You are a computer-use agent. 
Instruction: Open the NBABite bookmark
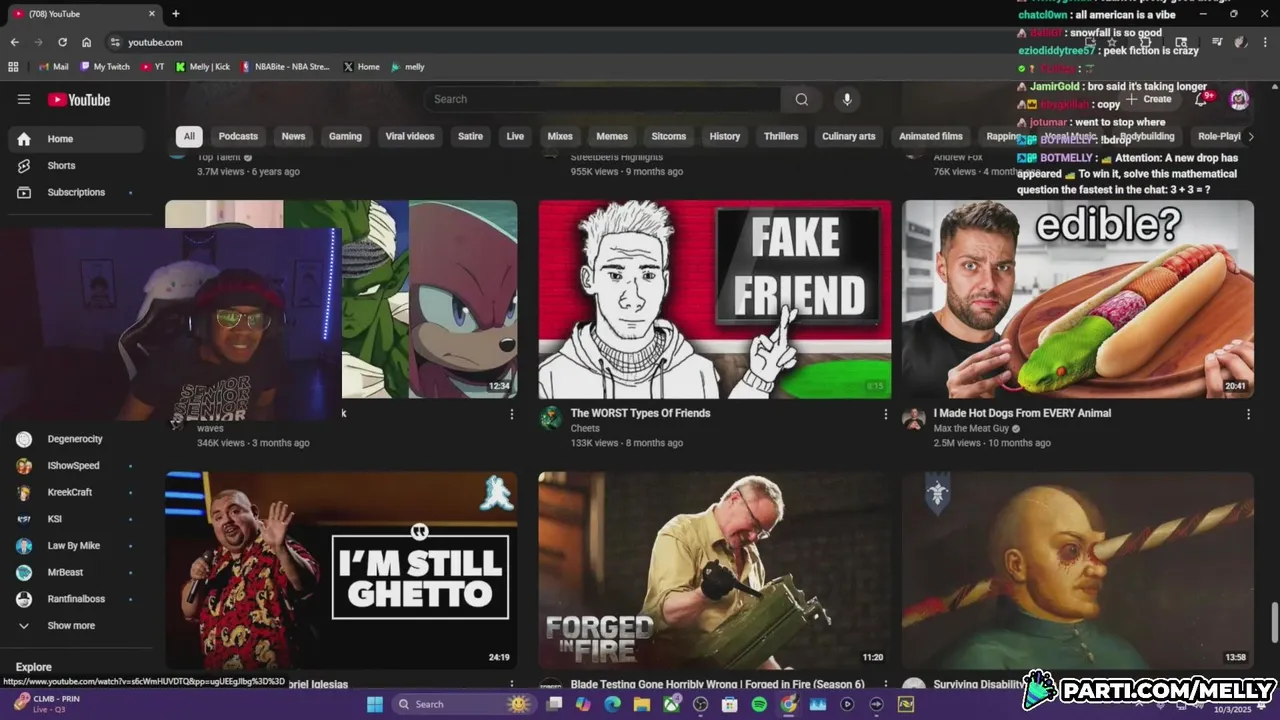(x=285, y=67)
